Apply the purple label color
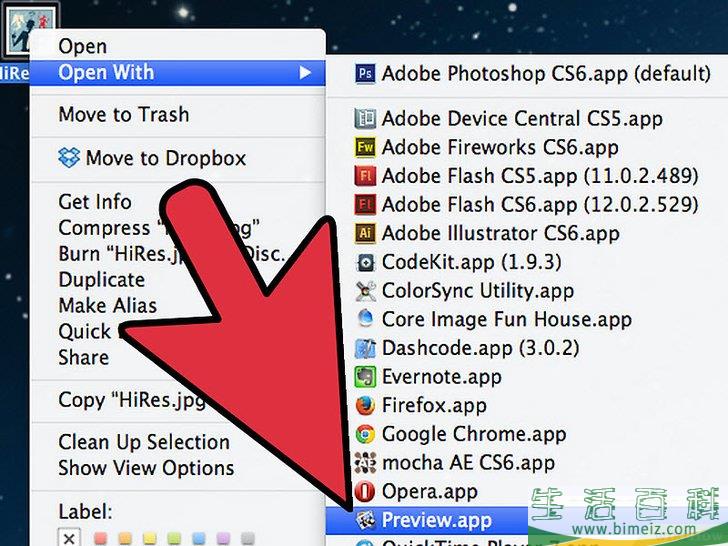This screenshot has width=728, height=546. tap(223, 539)
